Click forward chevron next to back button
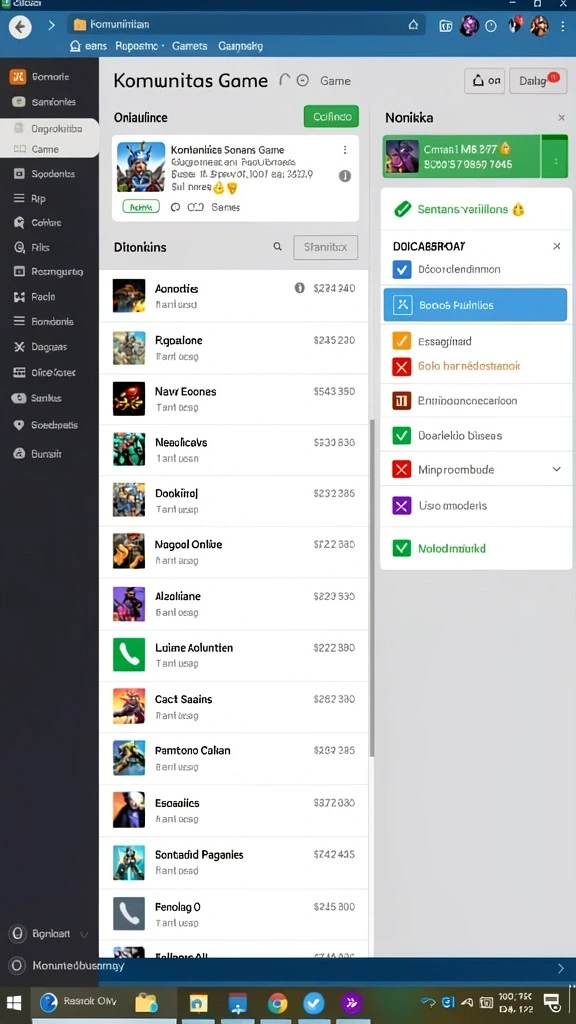576x1024 pixels. pyautogui.click(x=51, y=26)
